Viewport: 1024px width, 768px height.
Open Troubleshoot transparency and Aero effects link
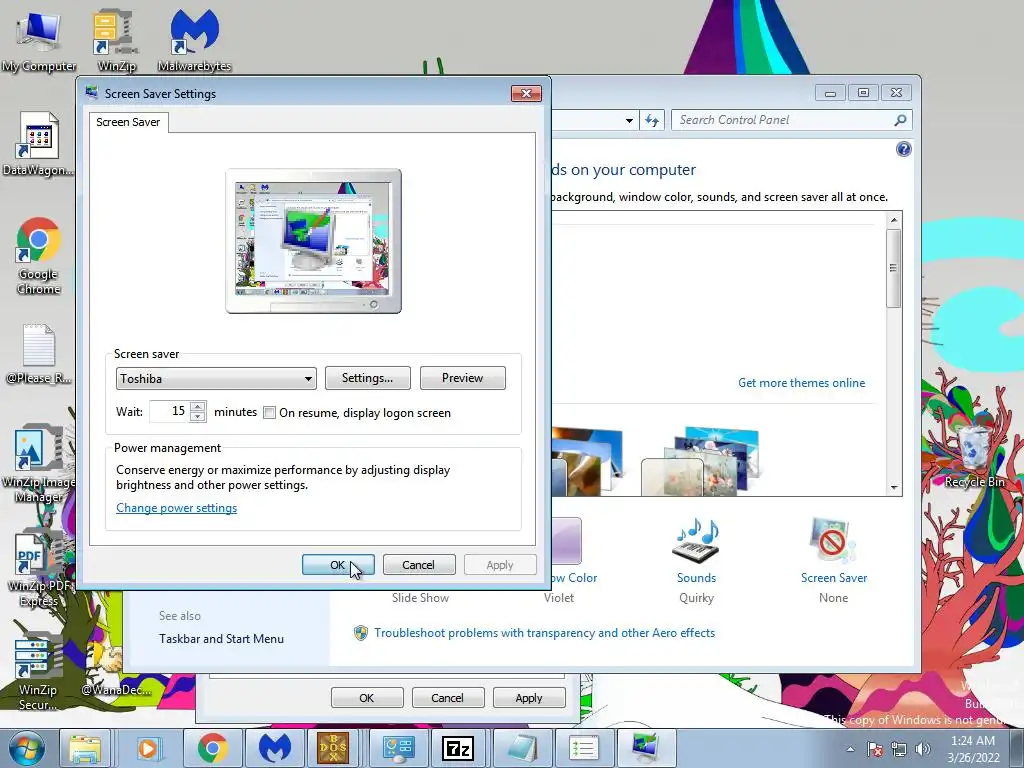pos(544,633)
